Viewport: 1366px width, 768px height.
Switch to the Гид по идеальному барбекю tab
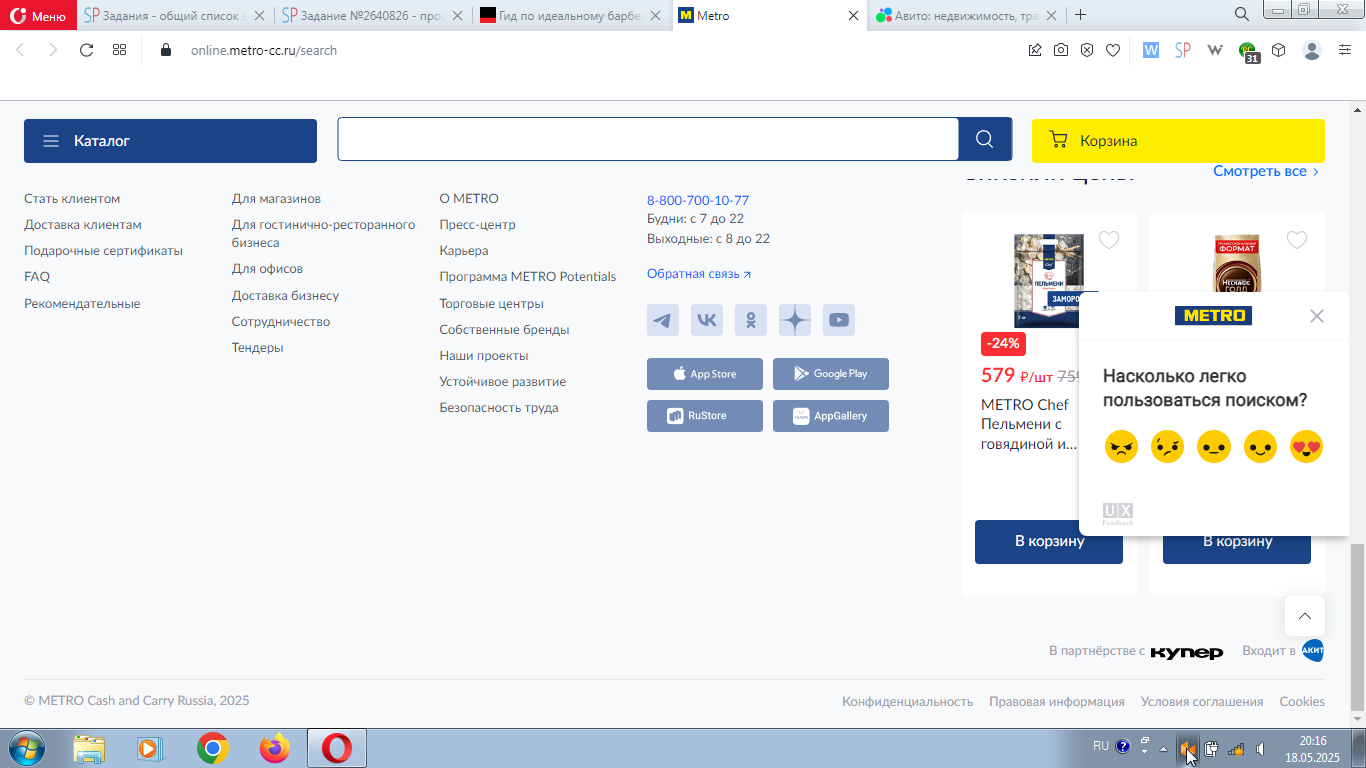coord(572,16)
